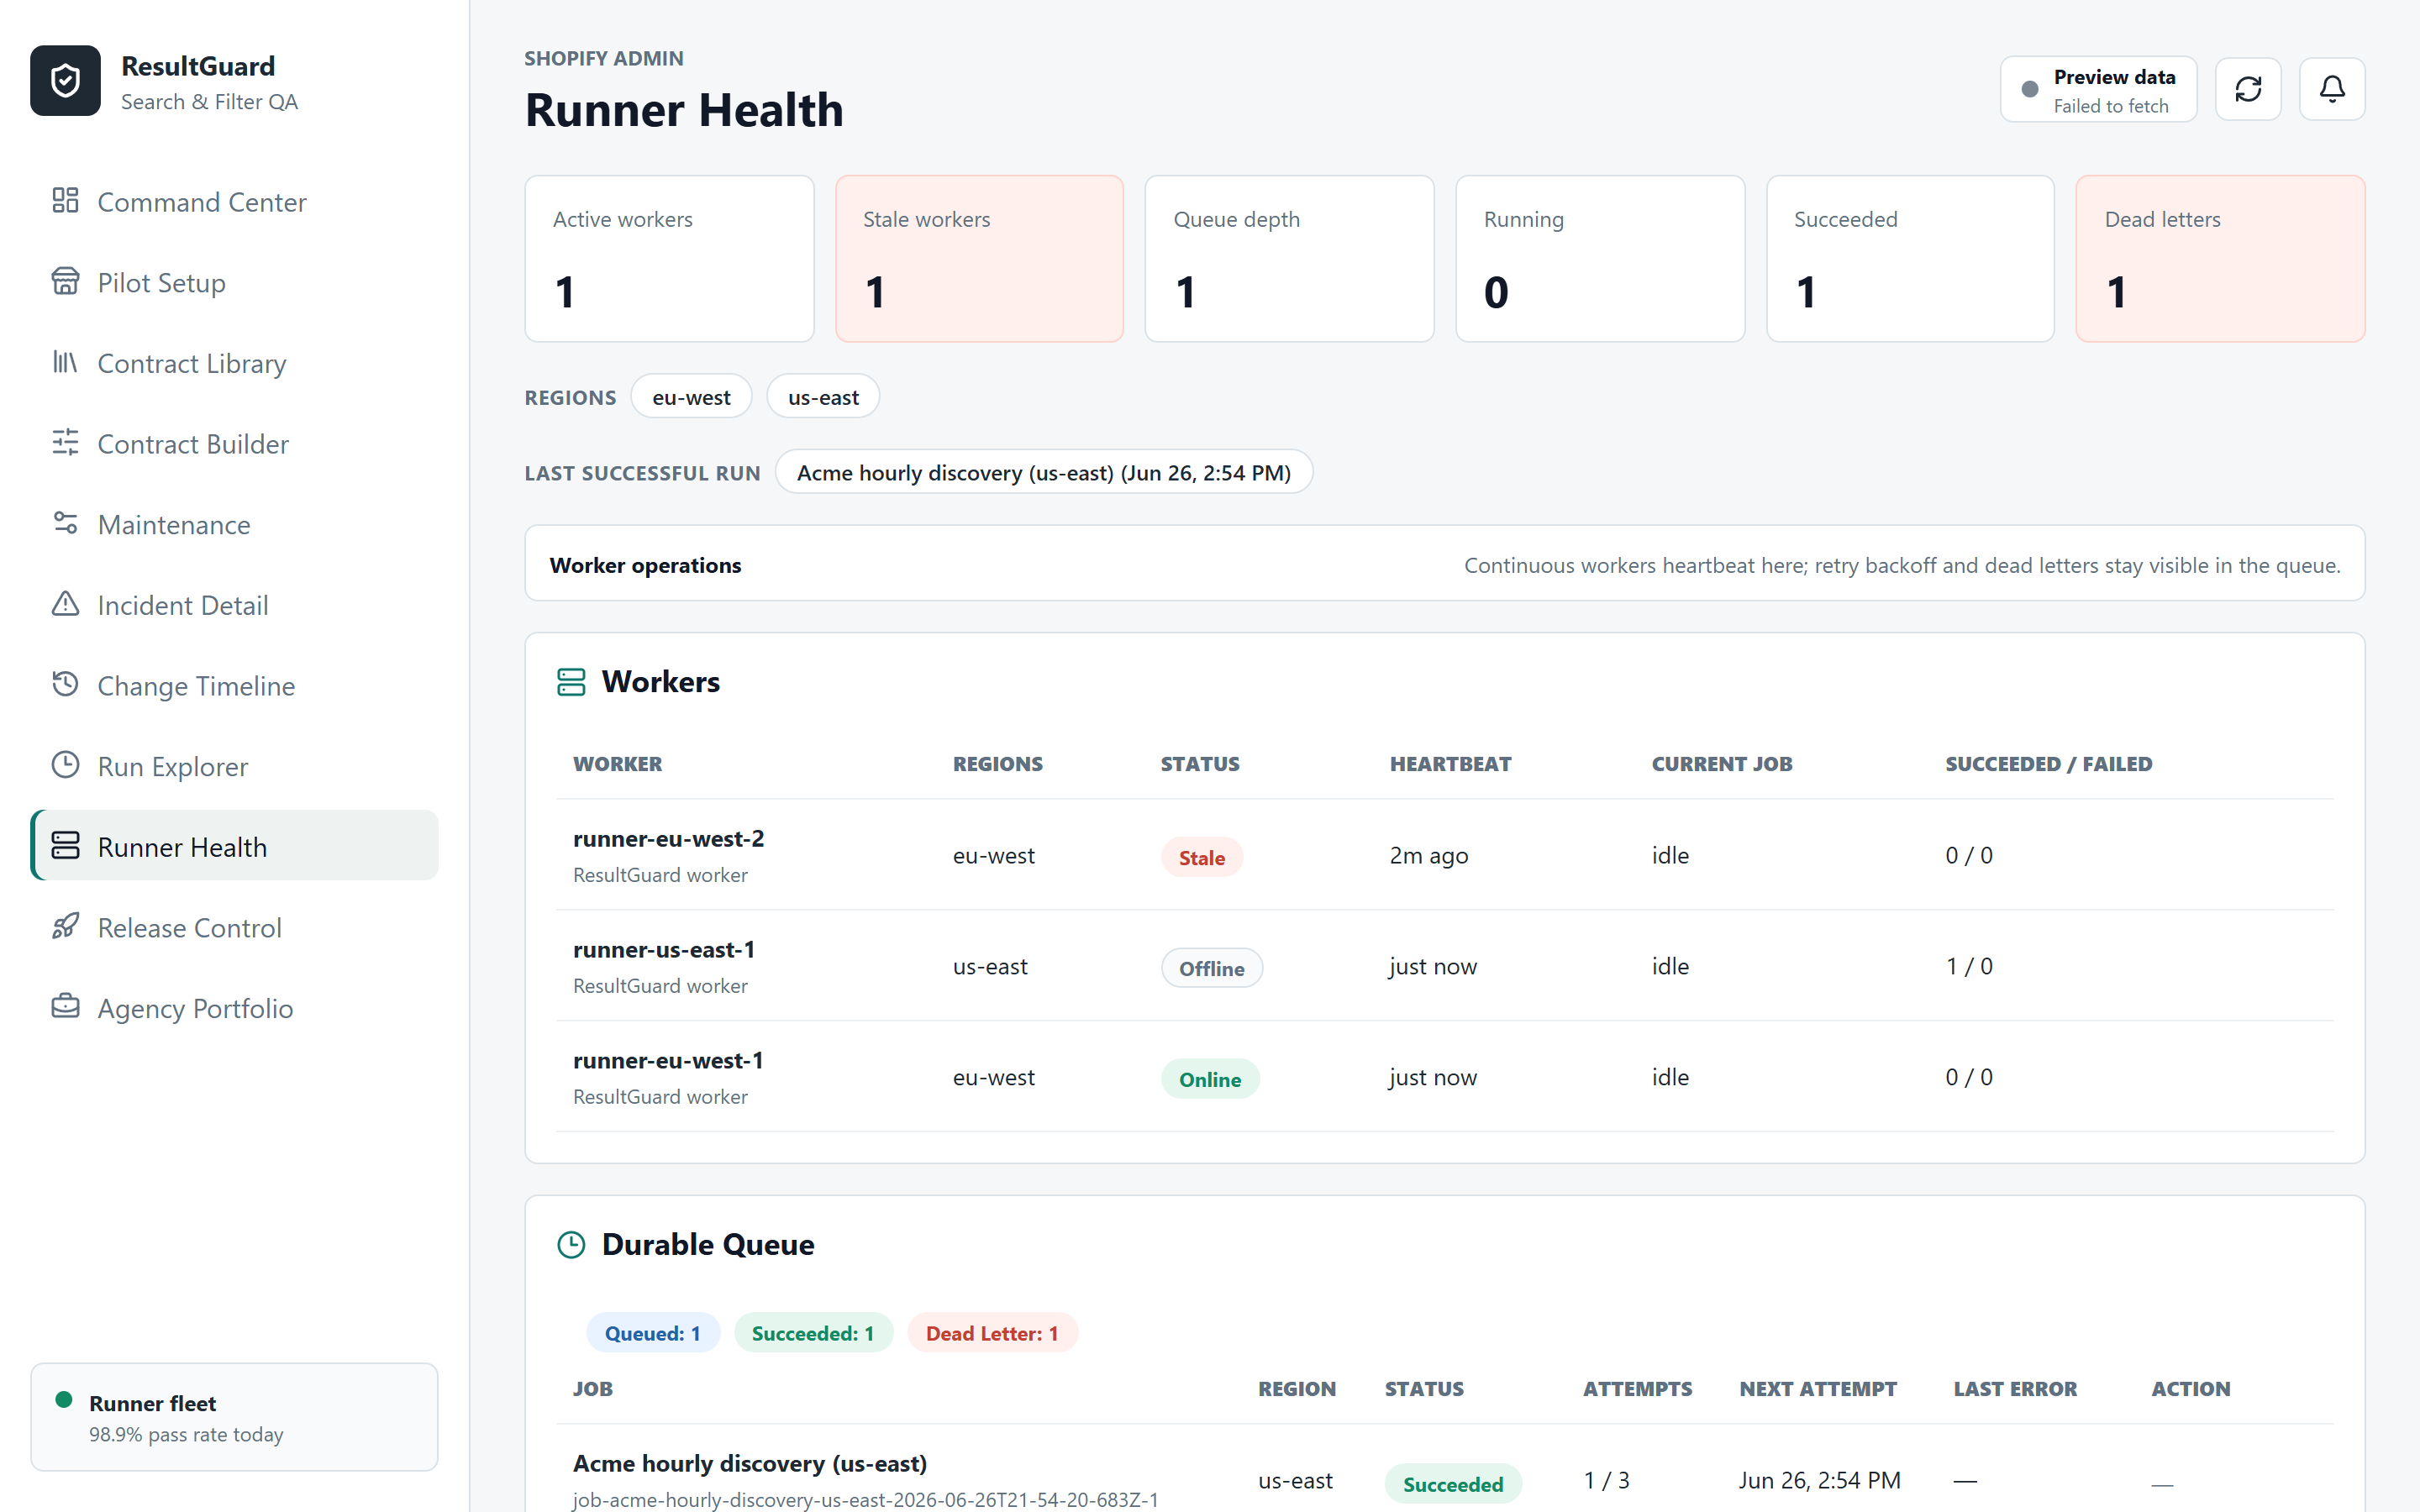Select the eu-west region chip
The image size is (2420, 1512).
tap(691, 397)
